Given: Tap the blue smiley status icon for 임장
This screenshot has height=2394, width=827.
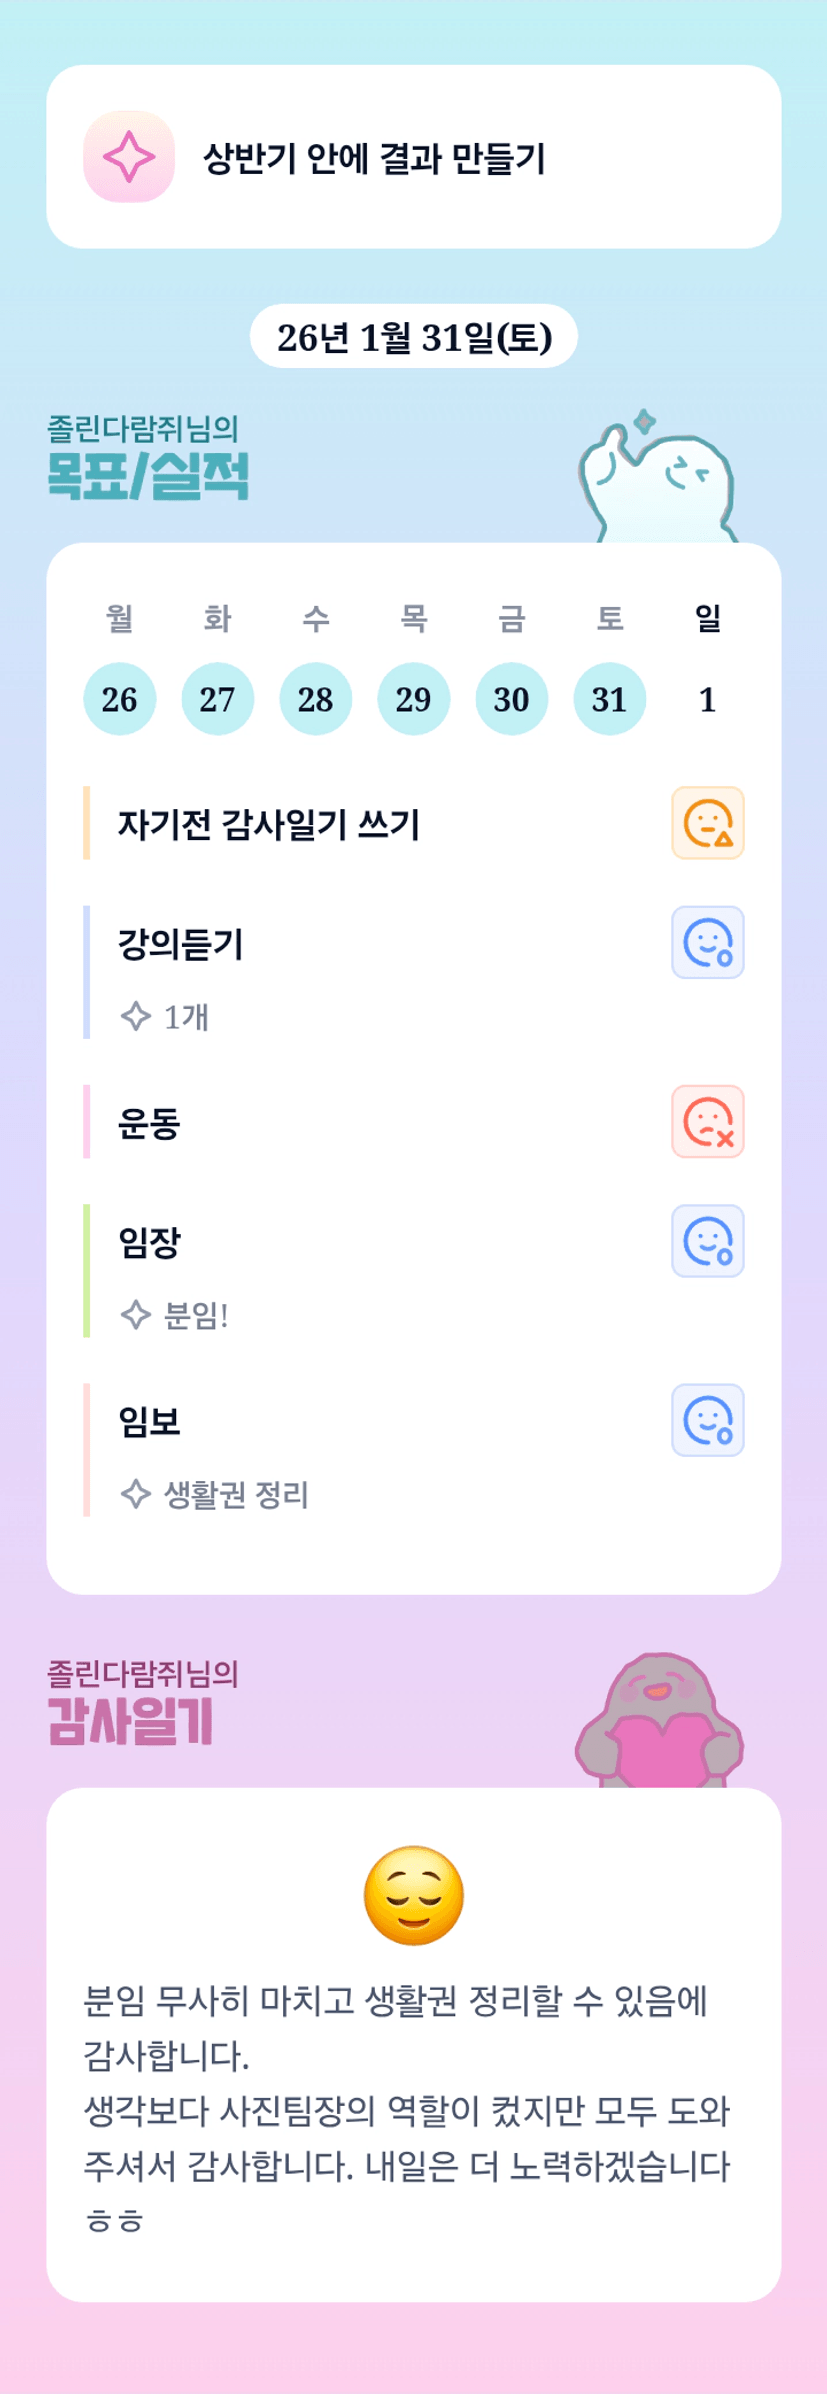Looking at the screenshot, I should [x=707, y=1241].
